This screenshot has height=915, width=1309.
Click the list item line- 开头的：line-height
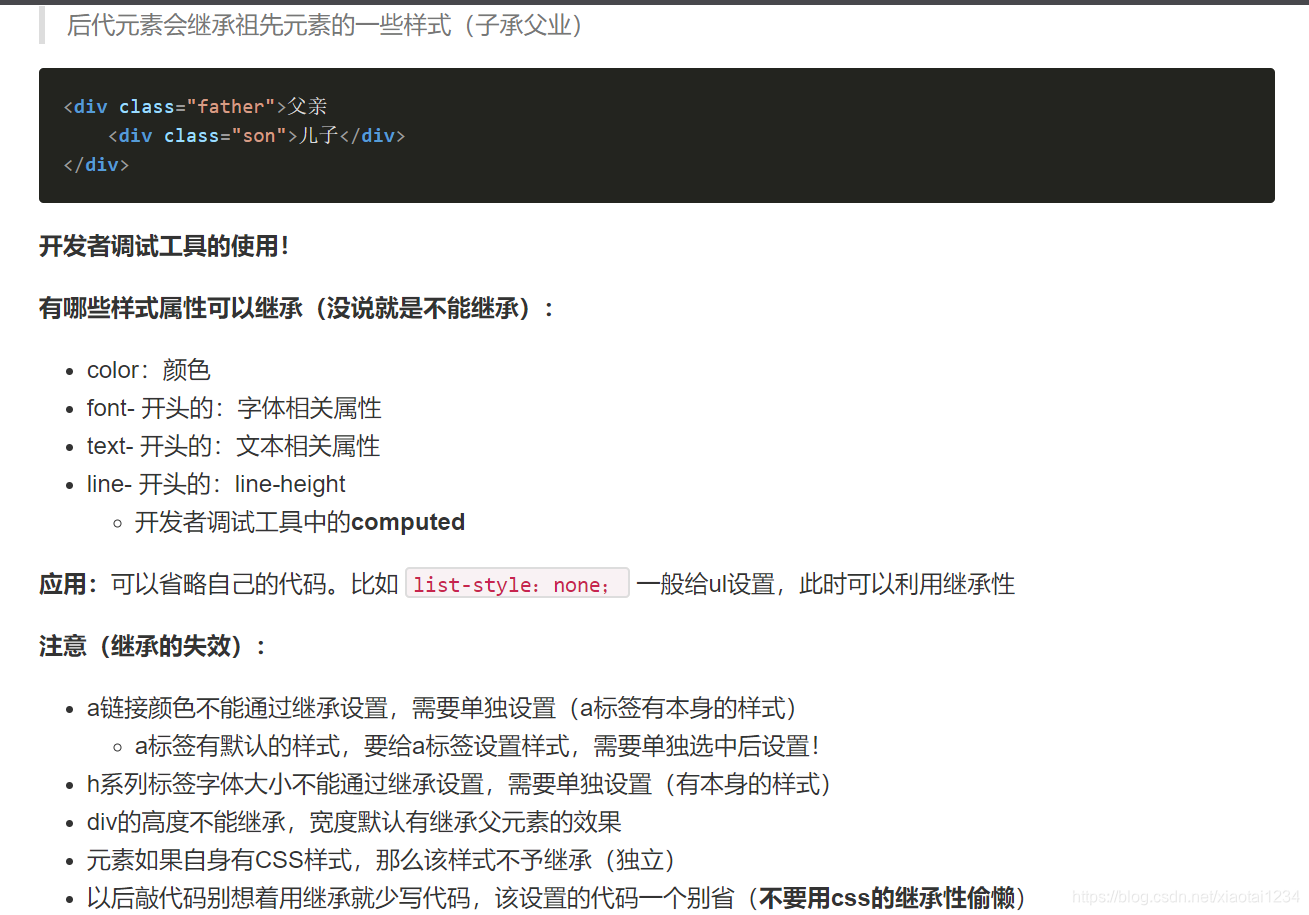click(216, 484)
